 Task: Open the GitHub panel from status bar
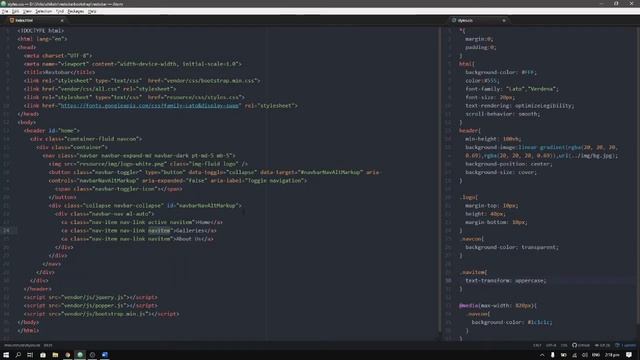[581, 345]
